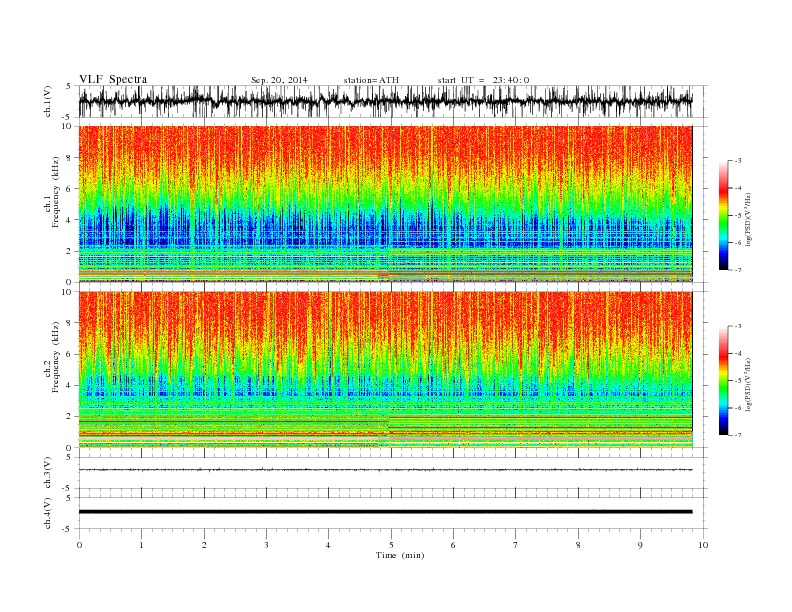Click the ch.3(V) axis label
Viewport: 792px width, 612px height.
coord(48,472)
